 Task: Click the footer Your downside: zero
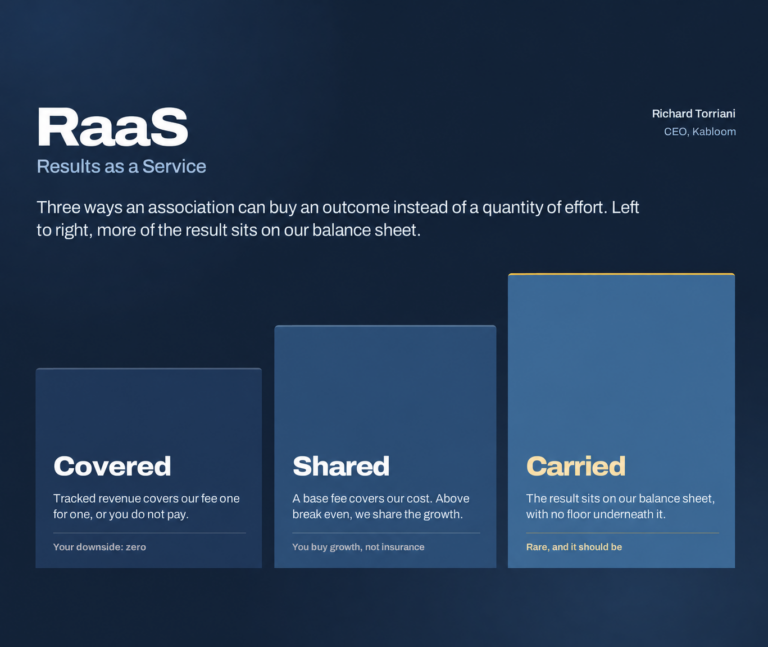pos(99,547)
